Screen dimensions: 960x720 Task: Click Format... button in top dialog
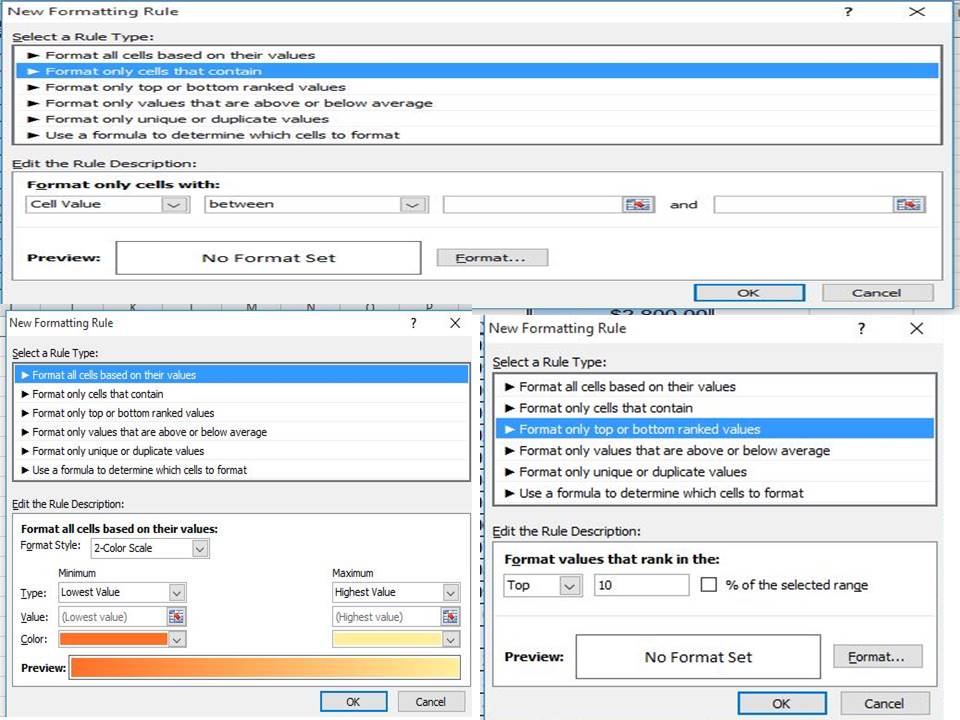point(492,258)
